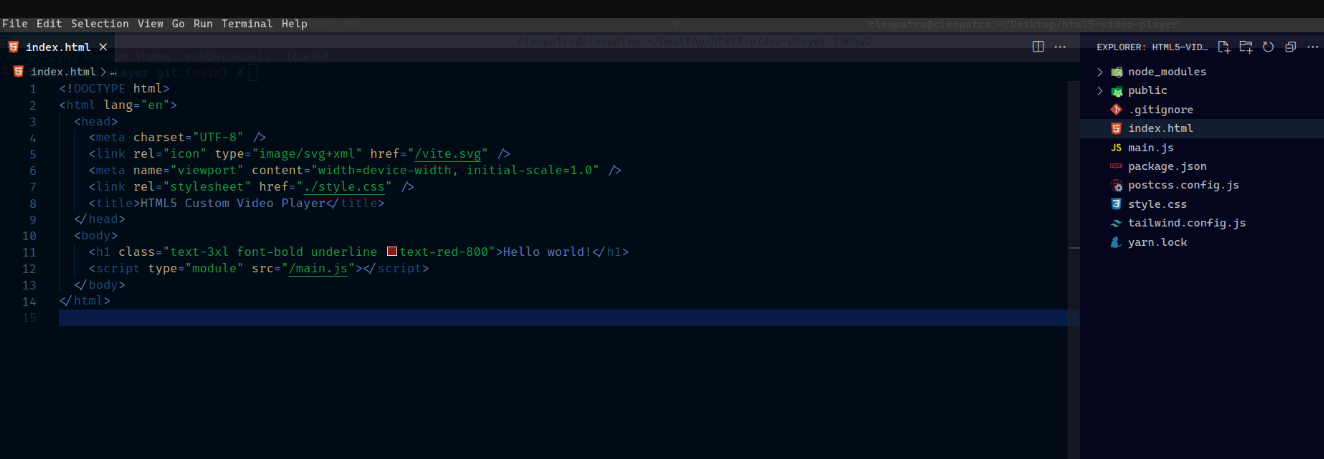Screen dimensions: 1324x459
Task: Click 'HTML5 Custom Video Player' title text
Action: [232, 203]
